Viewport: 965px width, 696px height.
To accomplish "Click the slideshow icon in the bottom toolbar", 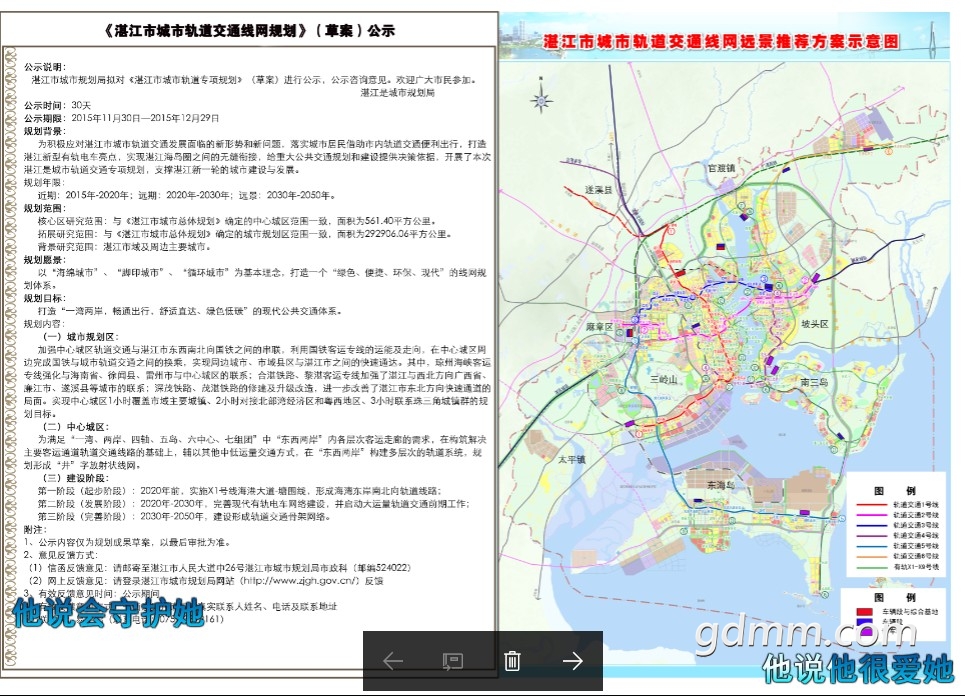I will tap(452, 662).
